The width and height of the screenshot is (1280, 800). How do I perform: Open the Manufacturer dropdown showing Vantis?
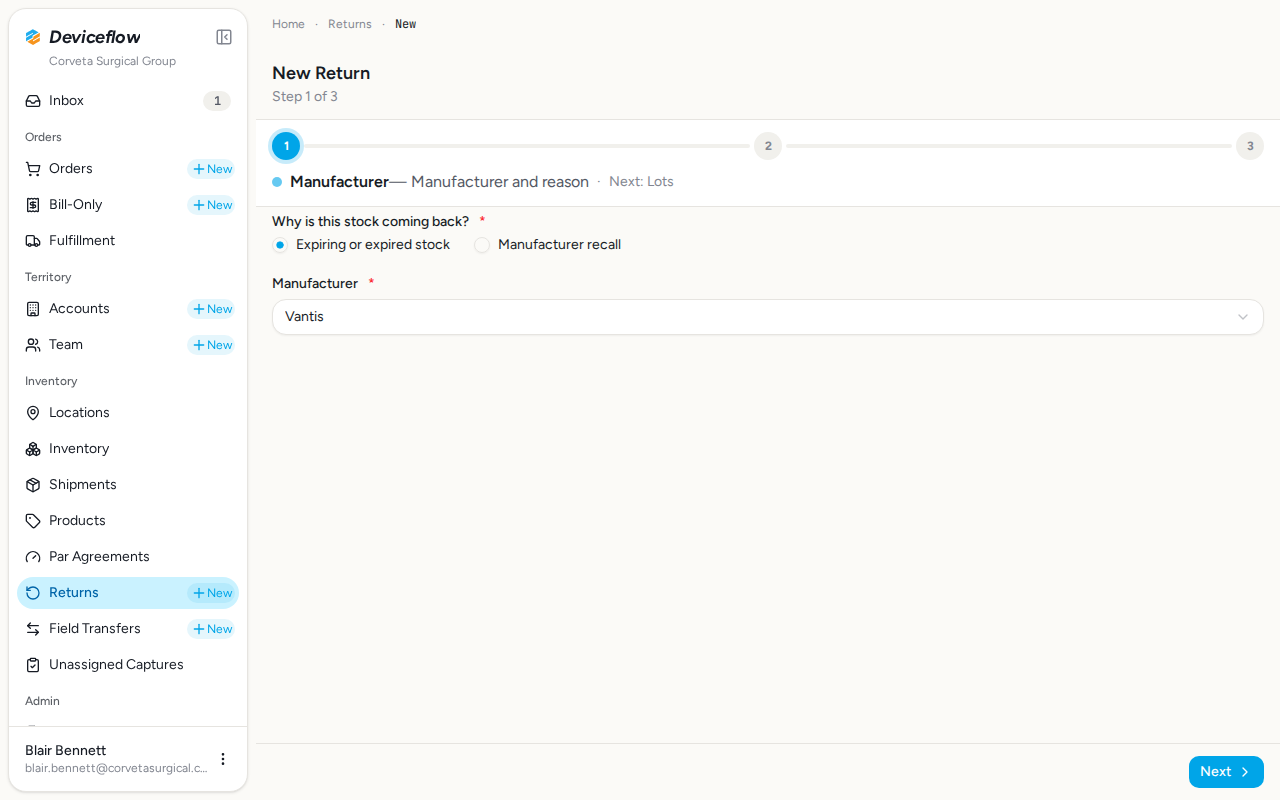coord(768,317)
